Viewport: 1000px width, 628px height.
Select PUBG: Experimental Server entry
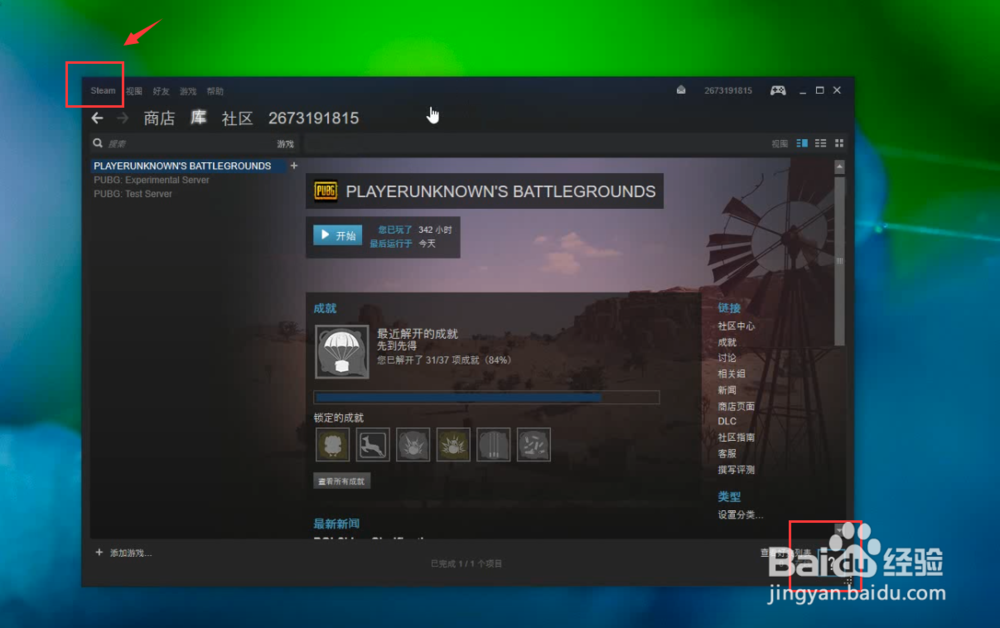coord(151,180)
